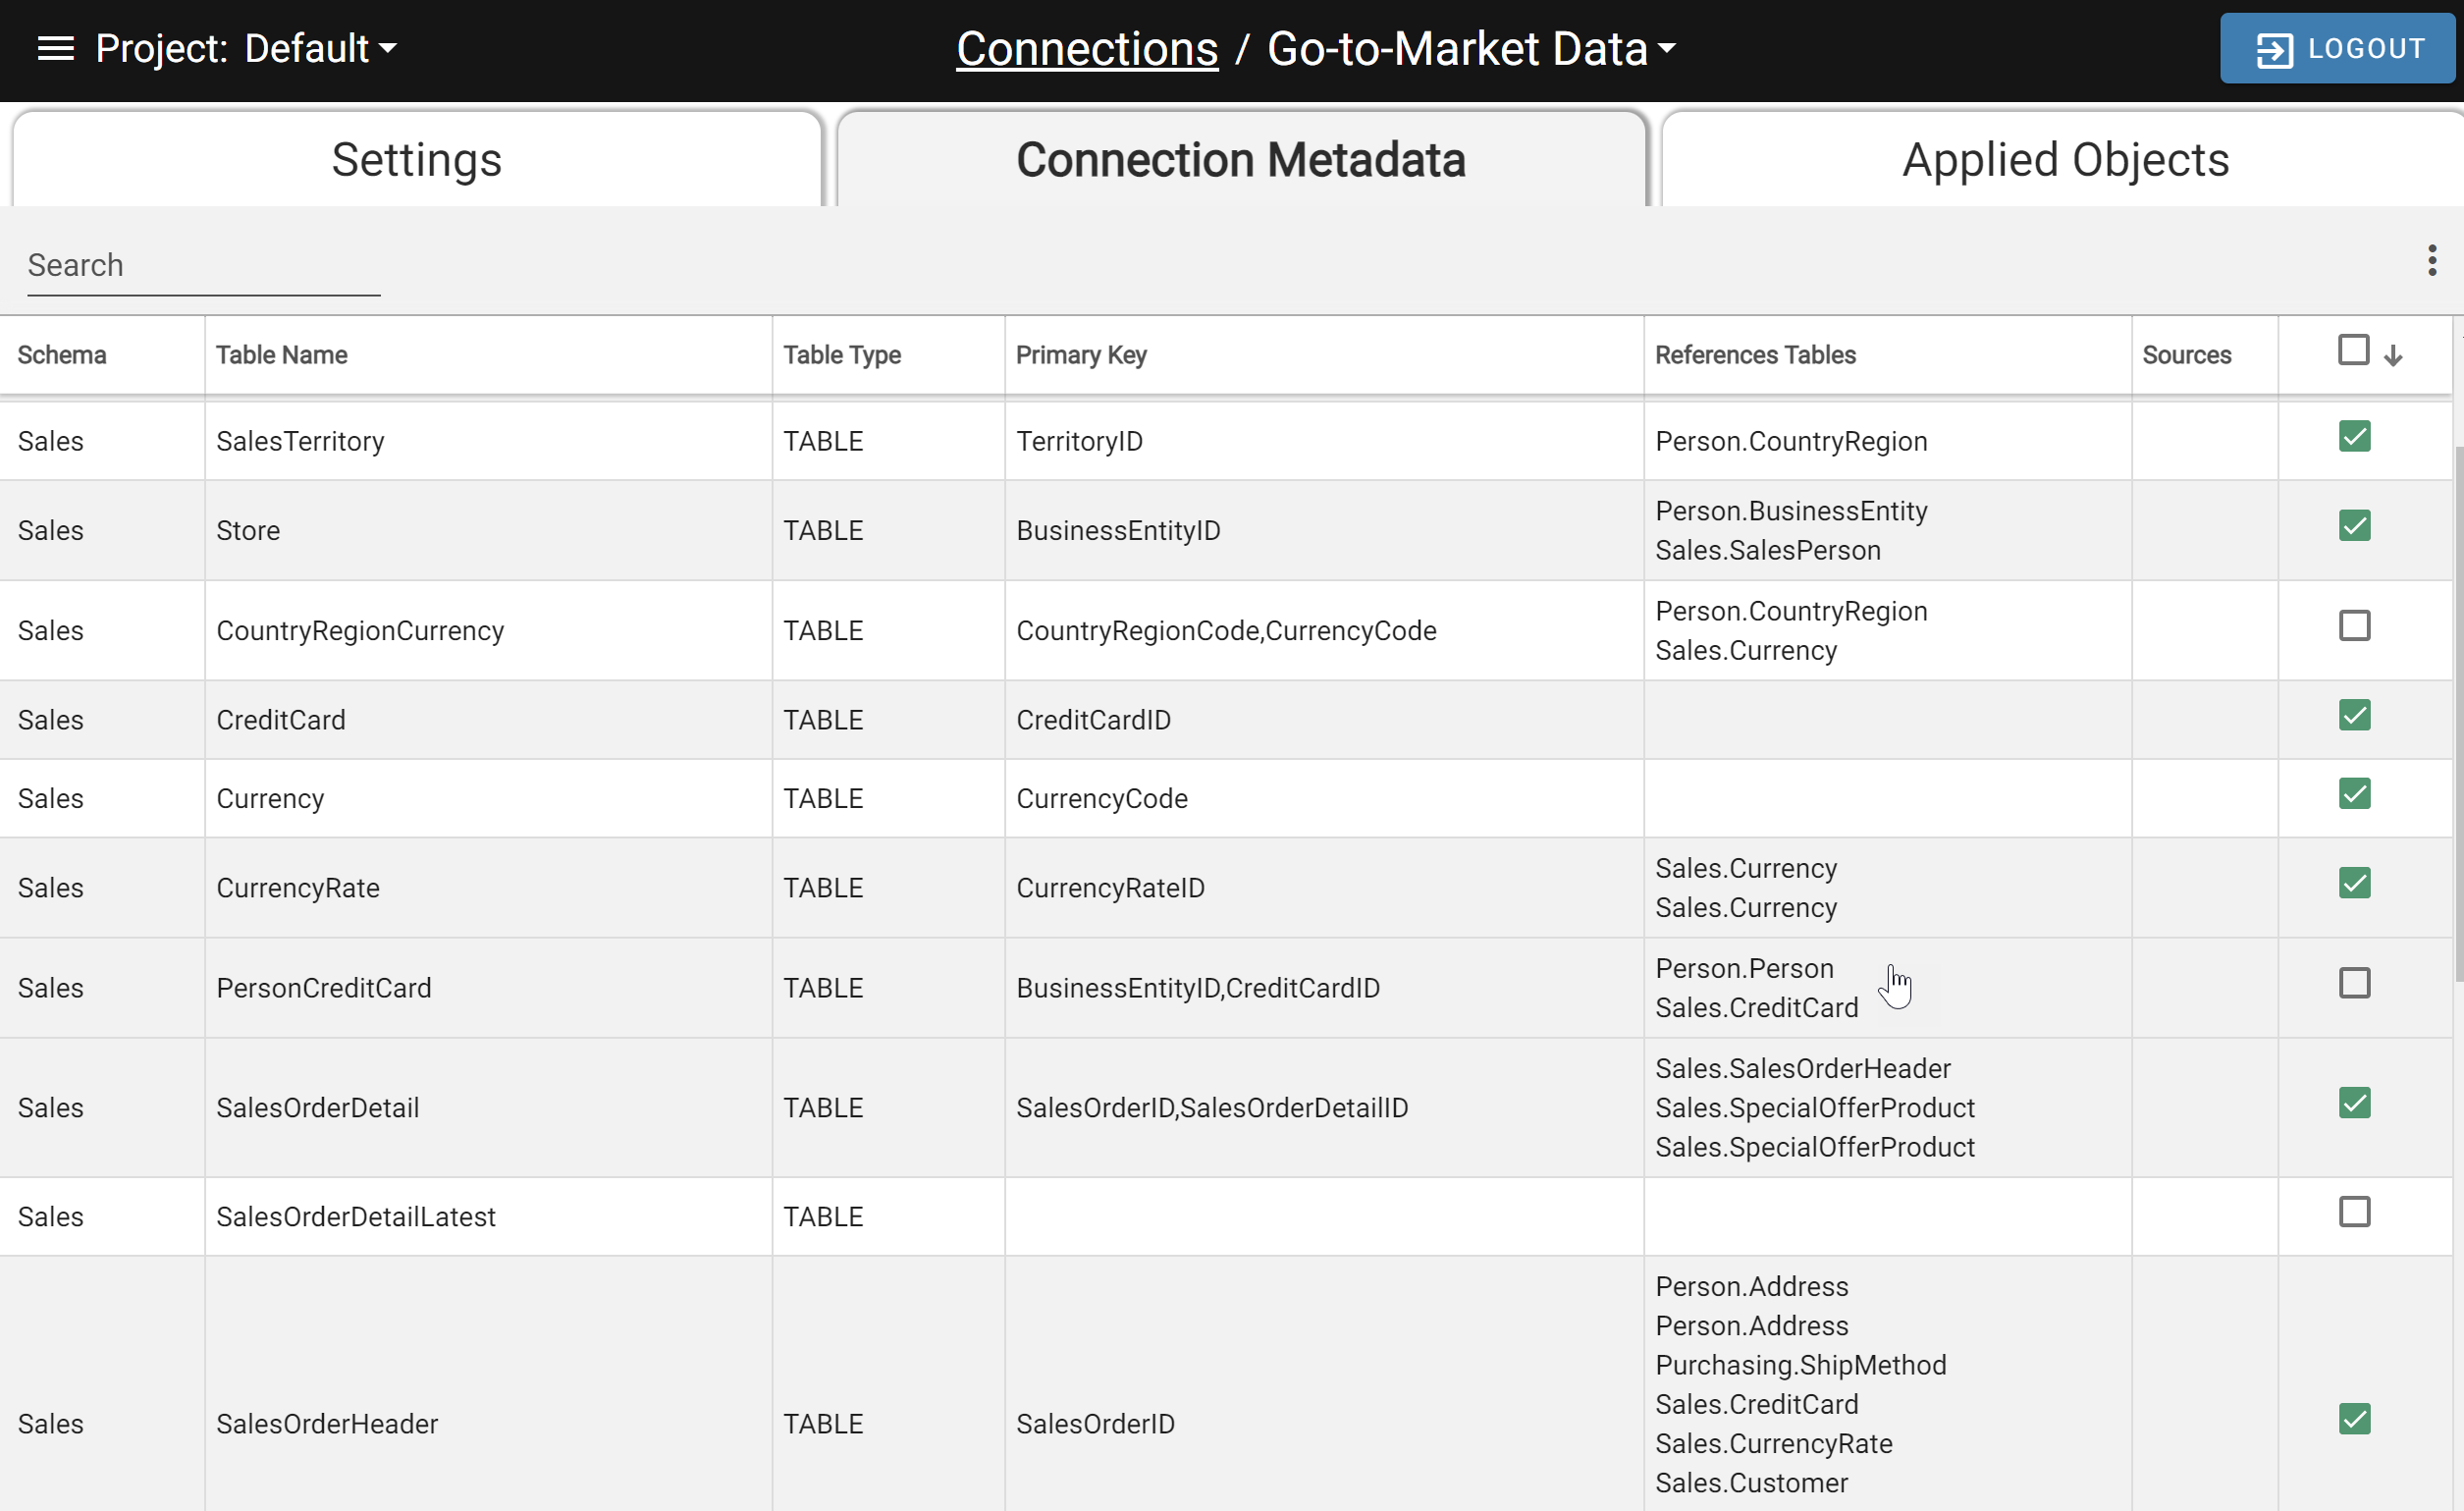Sort by the Primary Key column header
Viewport: 2464px width, 1511px height.
point(1081,355)
